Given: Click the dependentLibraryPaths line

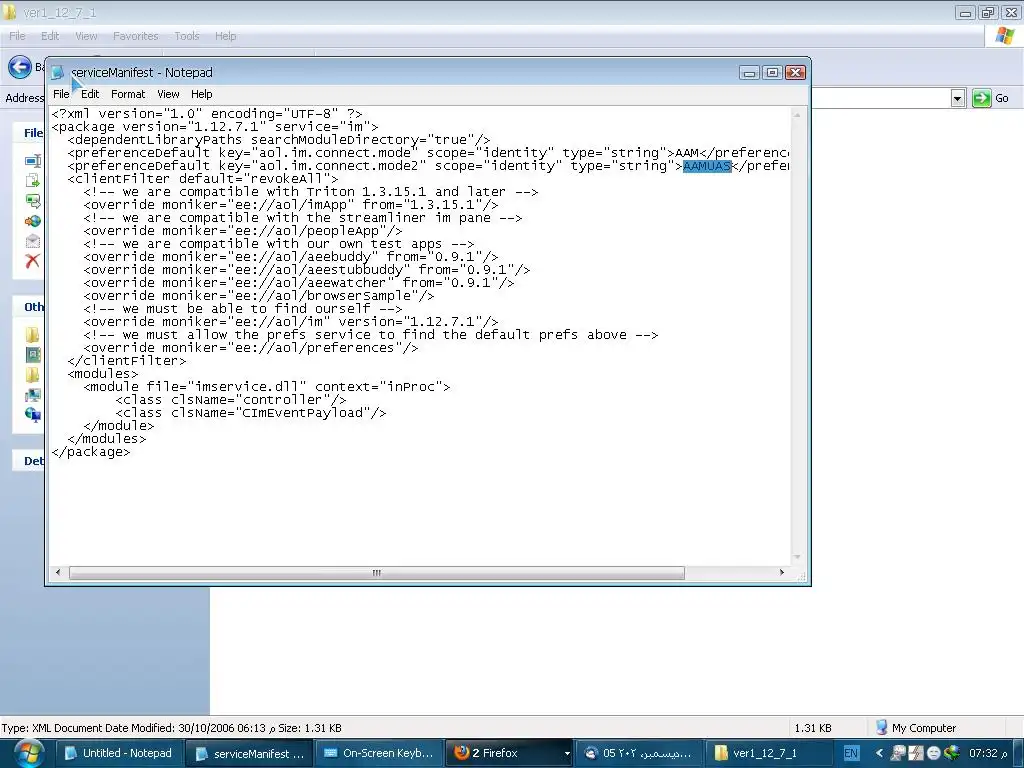Looking at the screenshot, I should (279, 140).
